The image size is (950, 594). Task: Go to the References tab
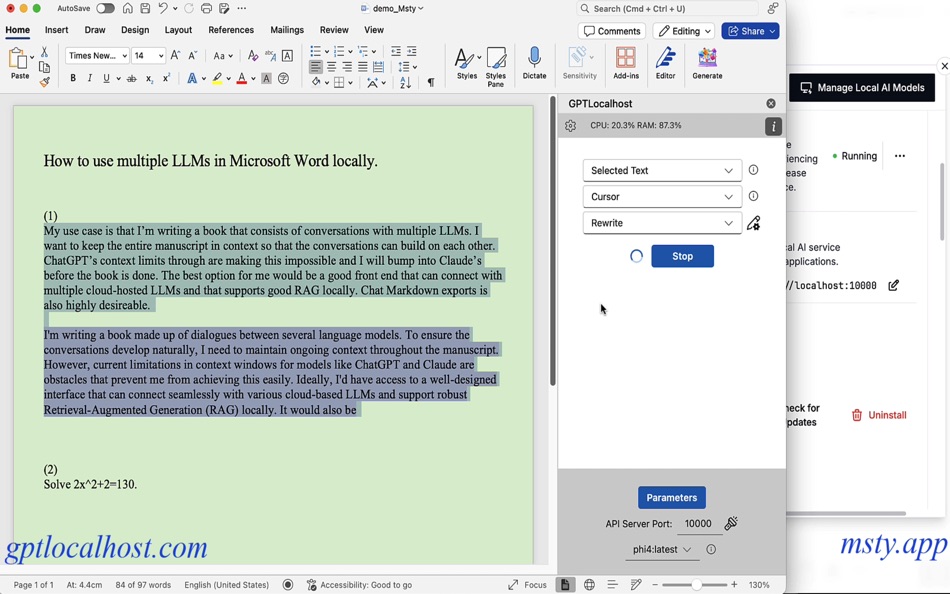tap(231, 30)
